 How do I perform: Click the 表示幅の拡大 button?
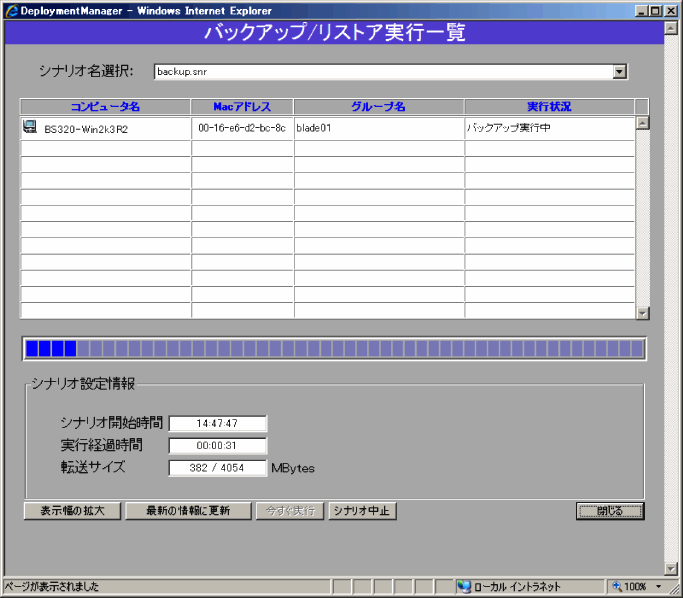click(72, 511)
